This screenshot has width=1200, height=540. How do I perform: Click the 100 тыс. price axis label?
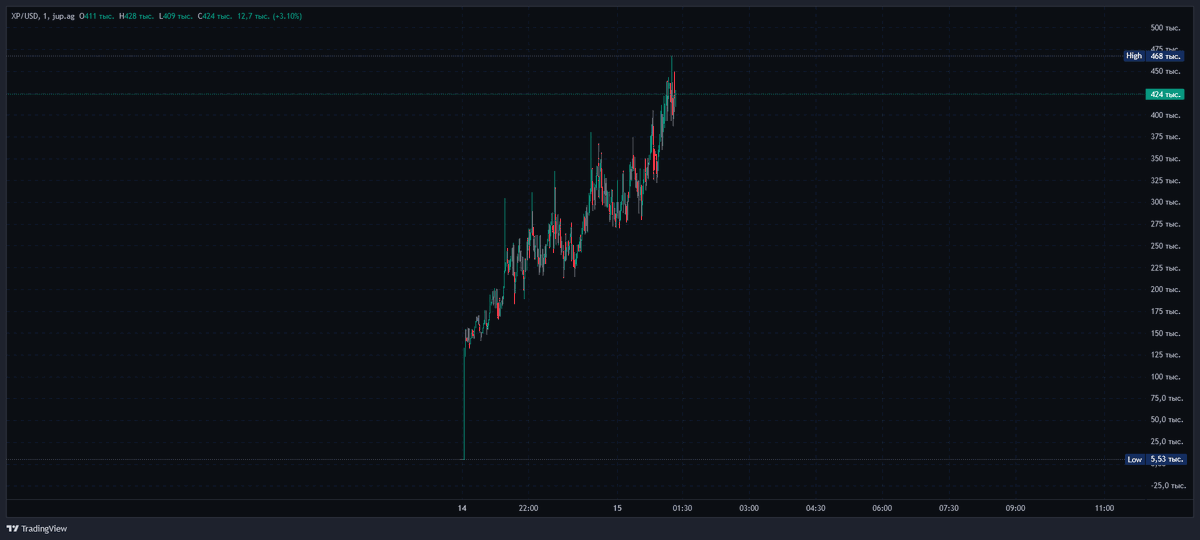click(x=1166, y=377)
